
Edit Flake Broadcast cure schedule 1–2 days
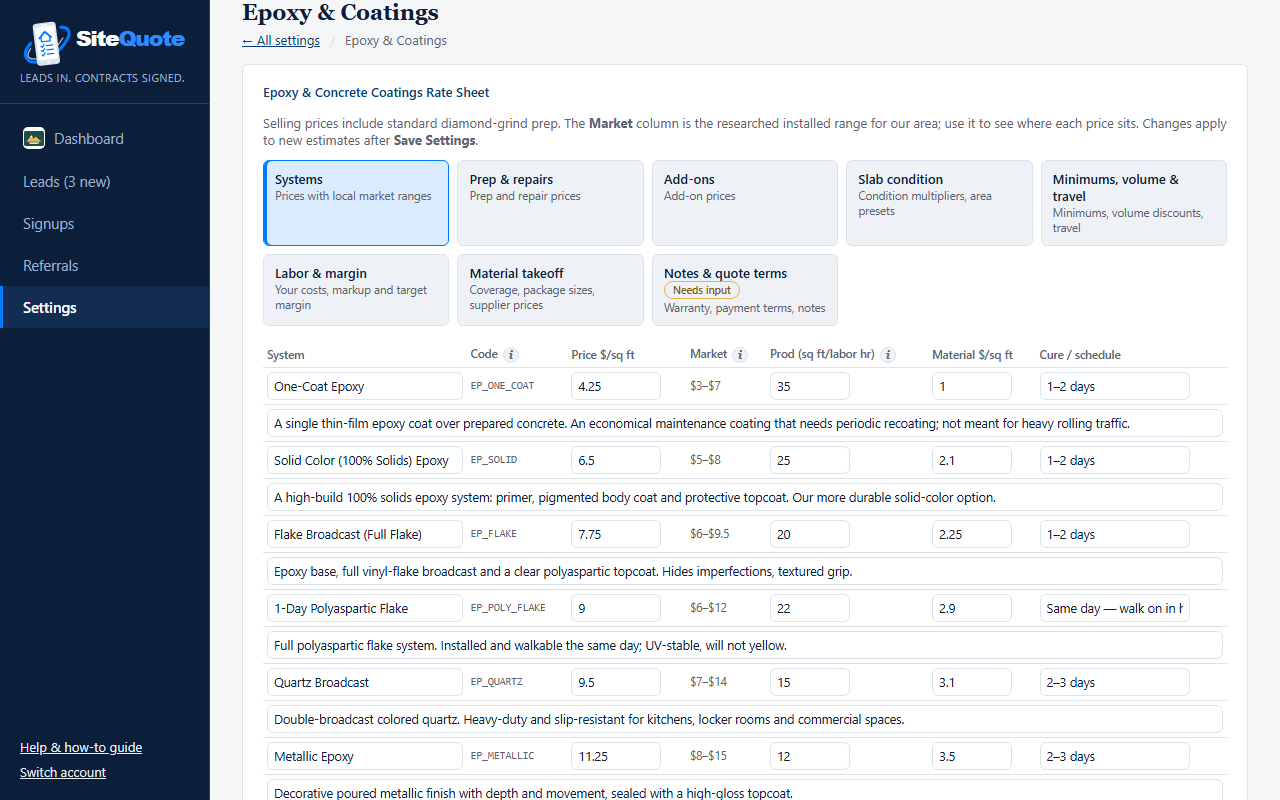tap(1115, 535)
